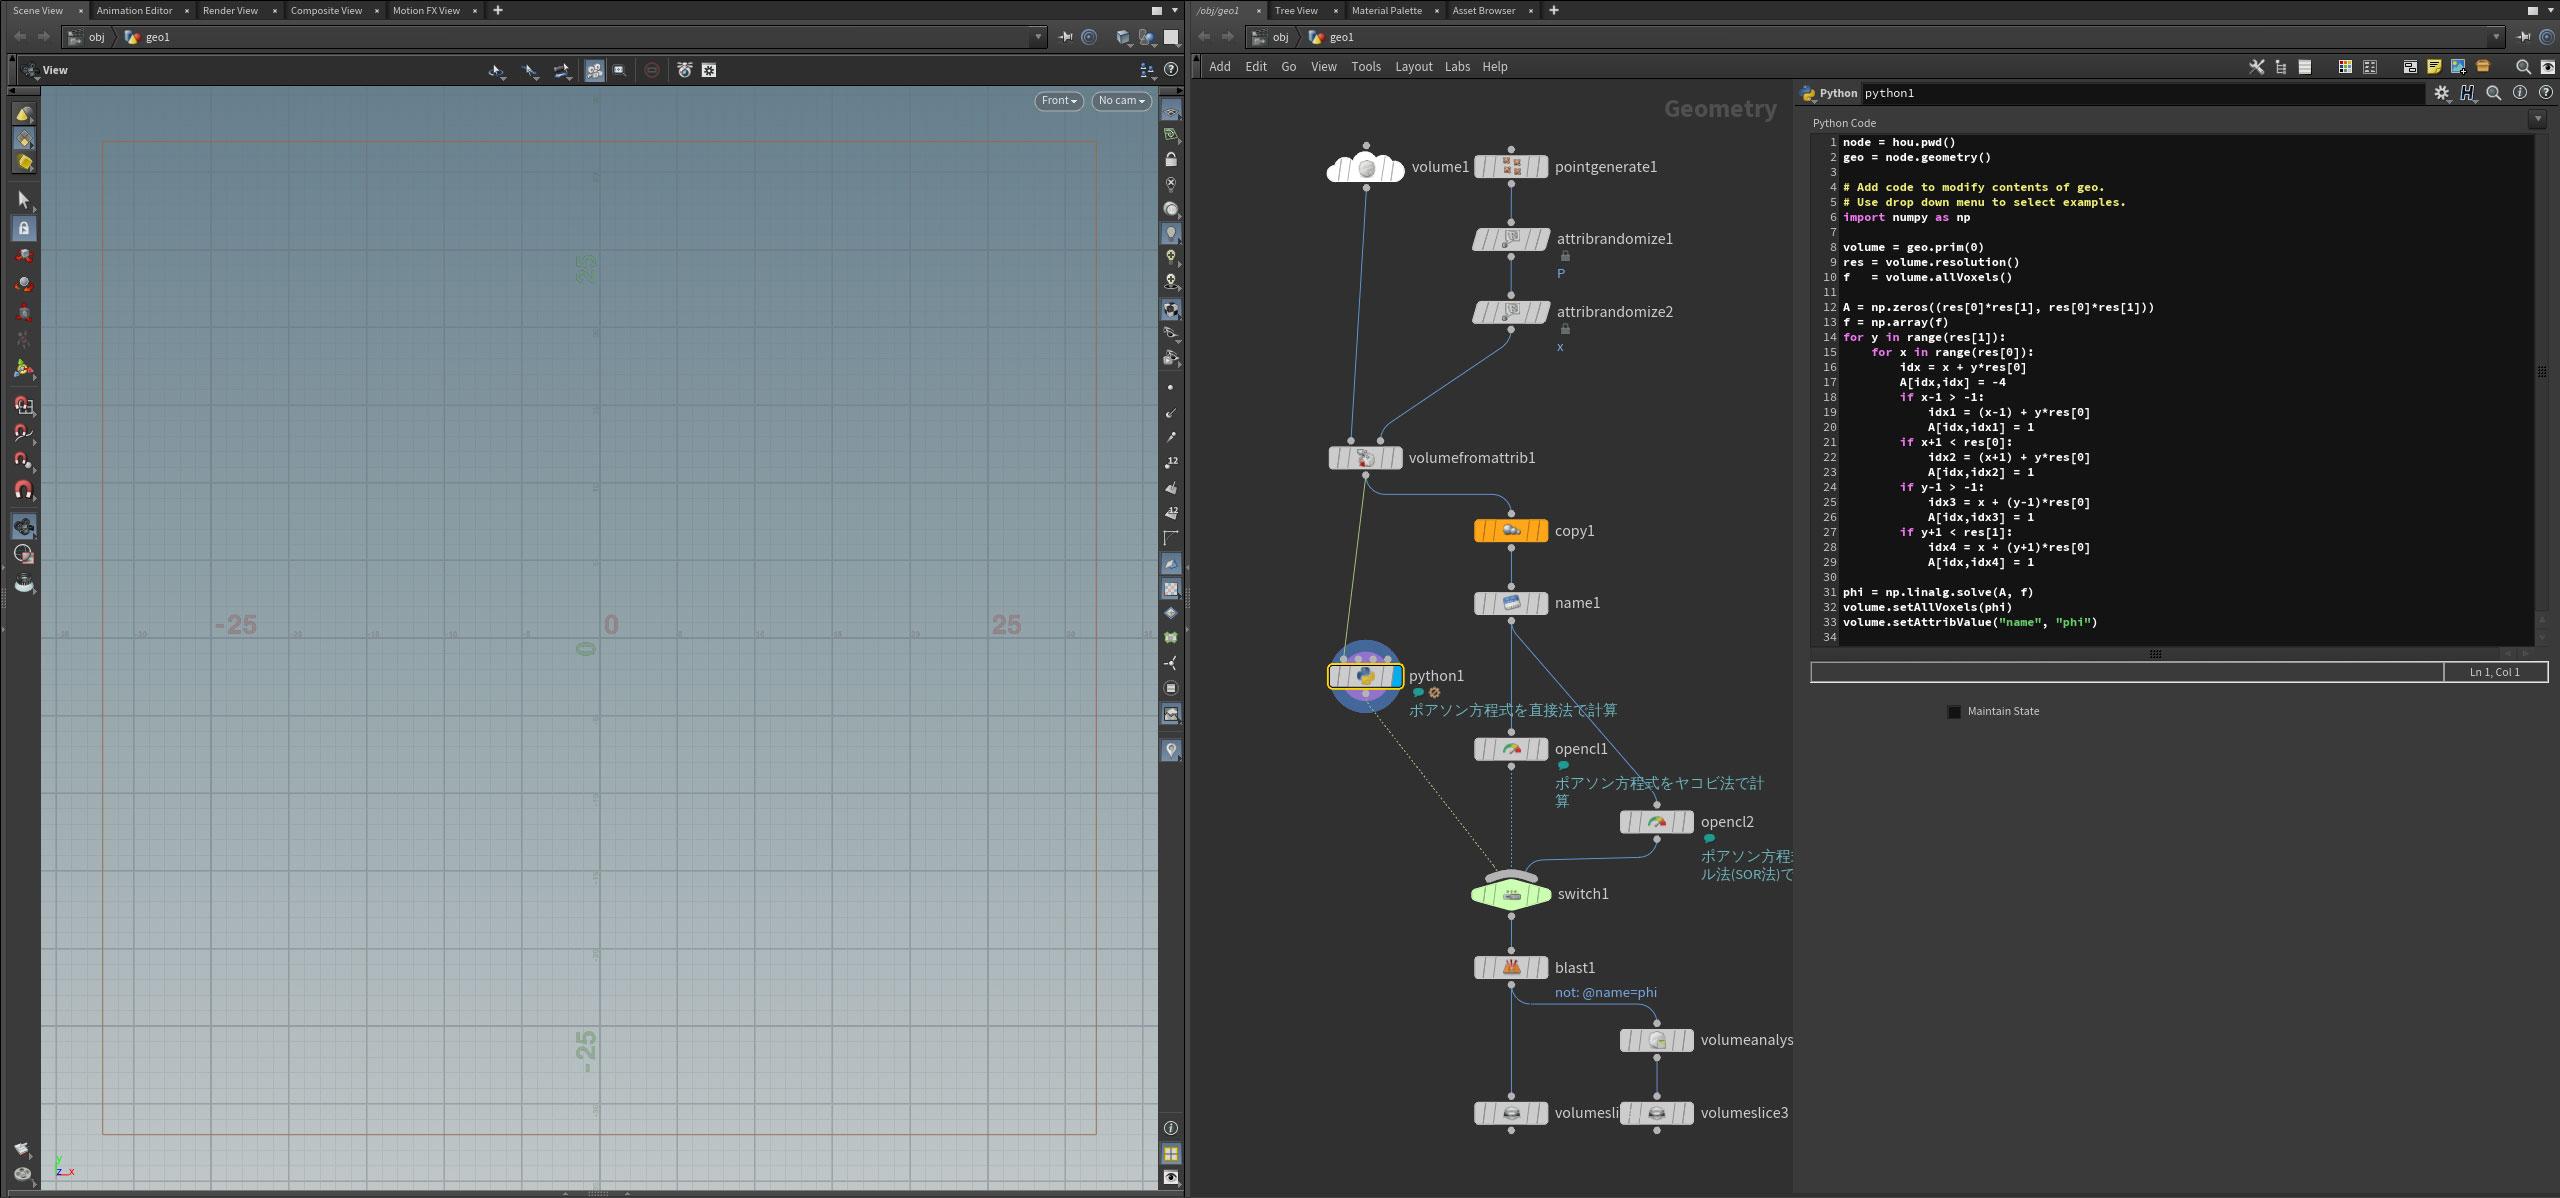This screenshot has height=1198, width=2560.
Task: Open the Layout menu in network editor
Action: [x=1414, y=67]
